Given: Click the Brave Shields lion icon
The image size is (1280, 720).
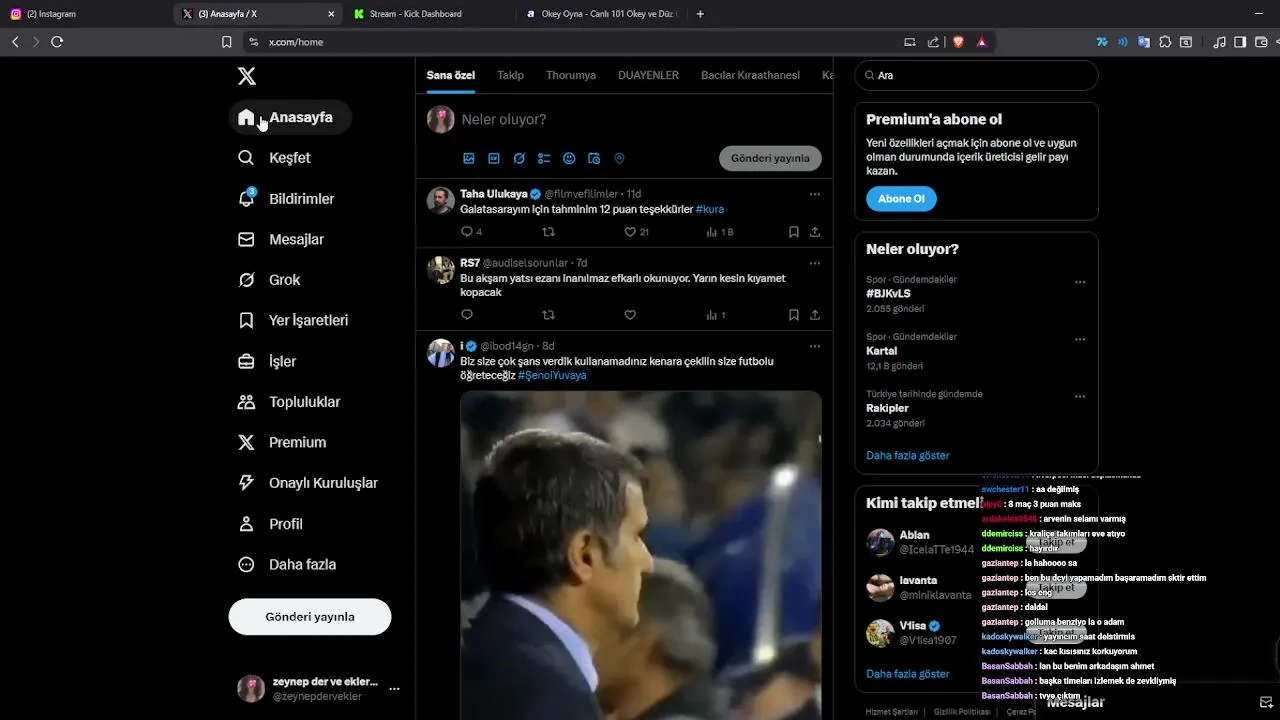Looking at the screenshot, I should (957, 42).
